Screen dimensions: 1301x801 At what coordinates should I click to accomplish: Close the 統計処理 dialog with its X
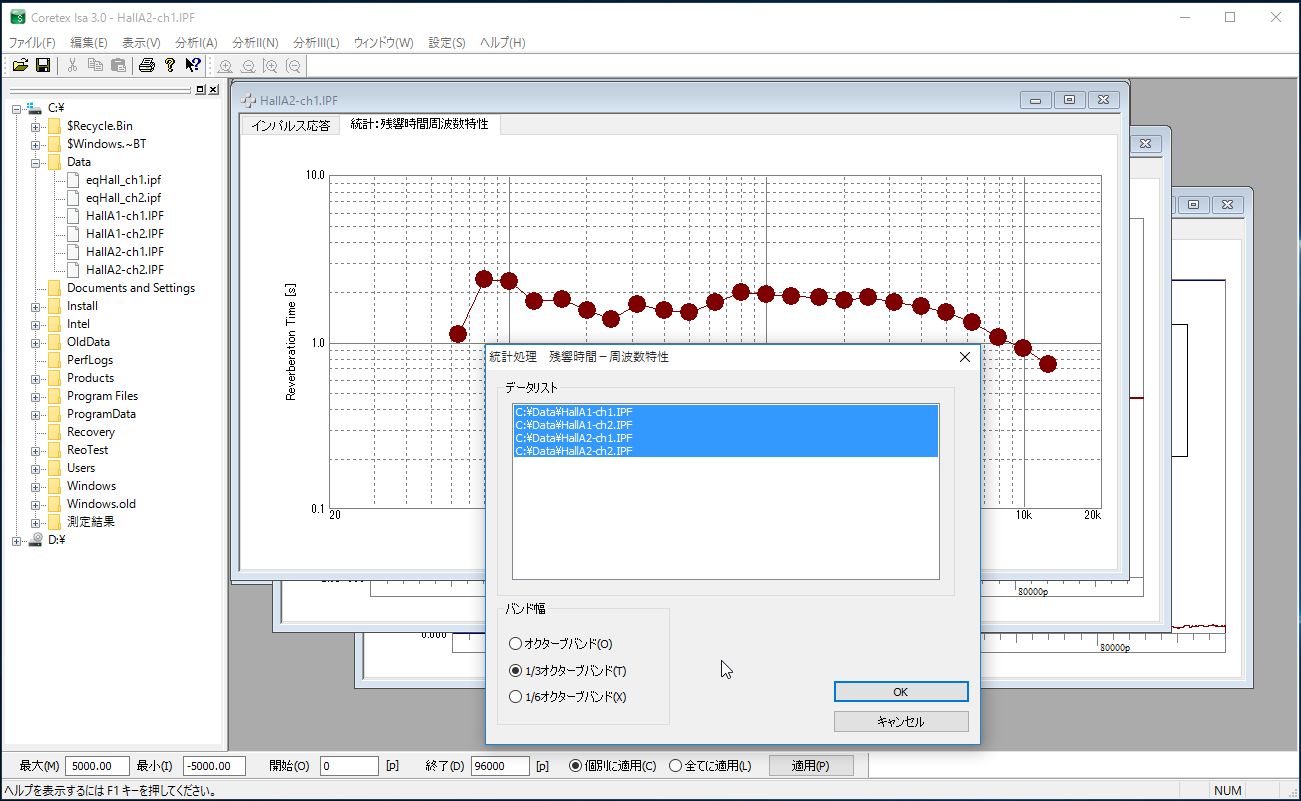coord(965,357)
